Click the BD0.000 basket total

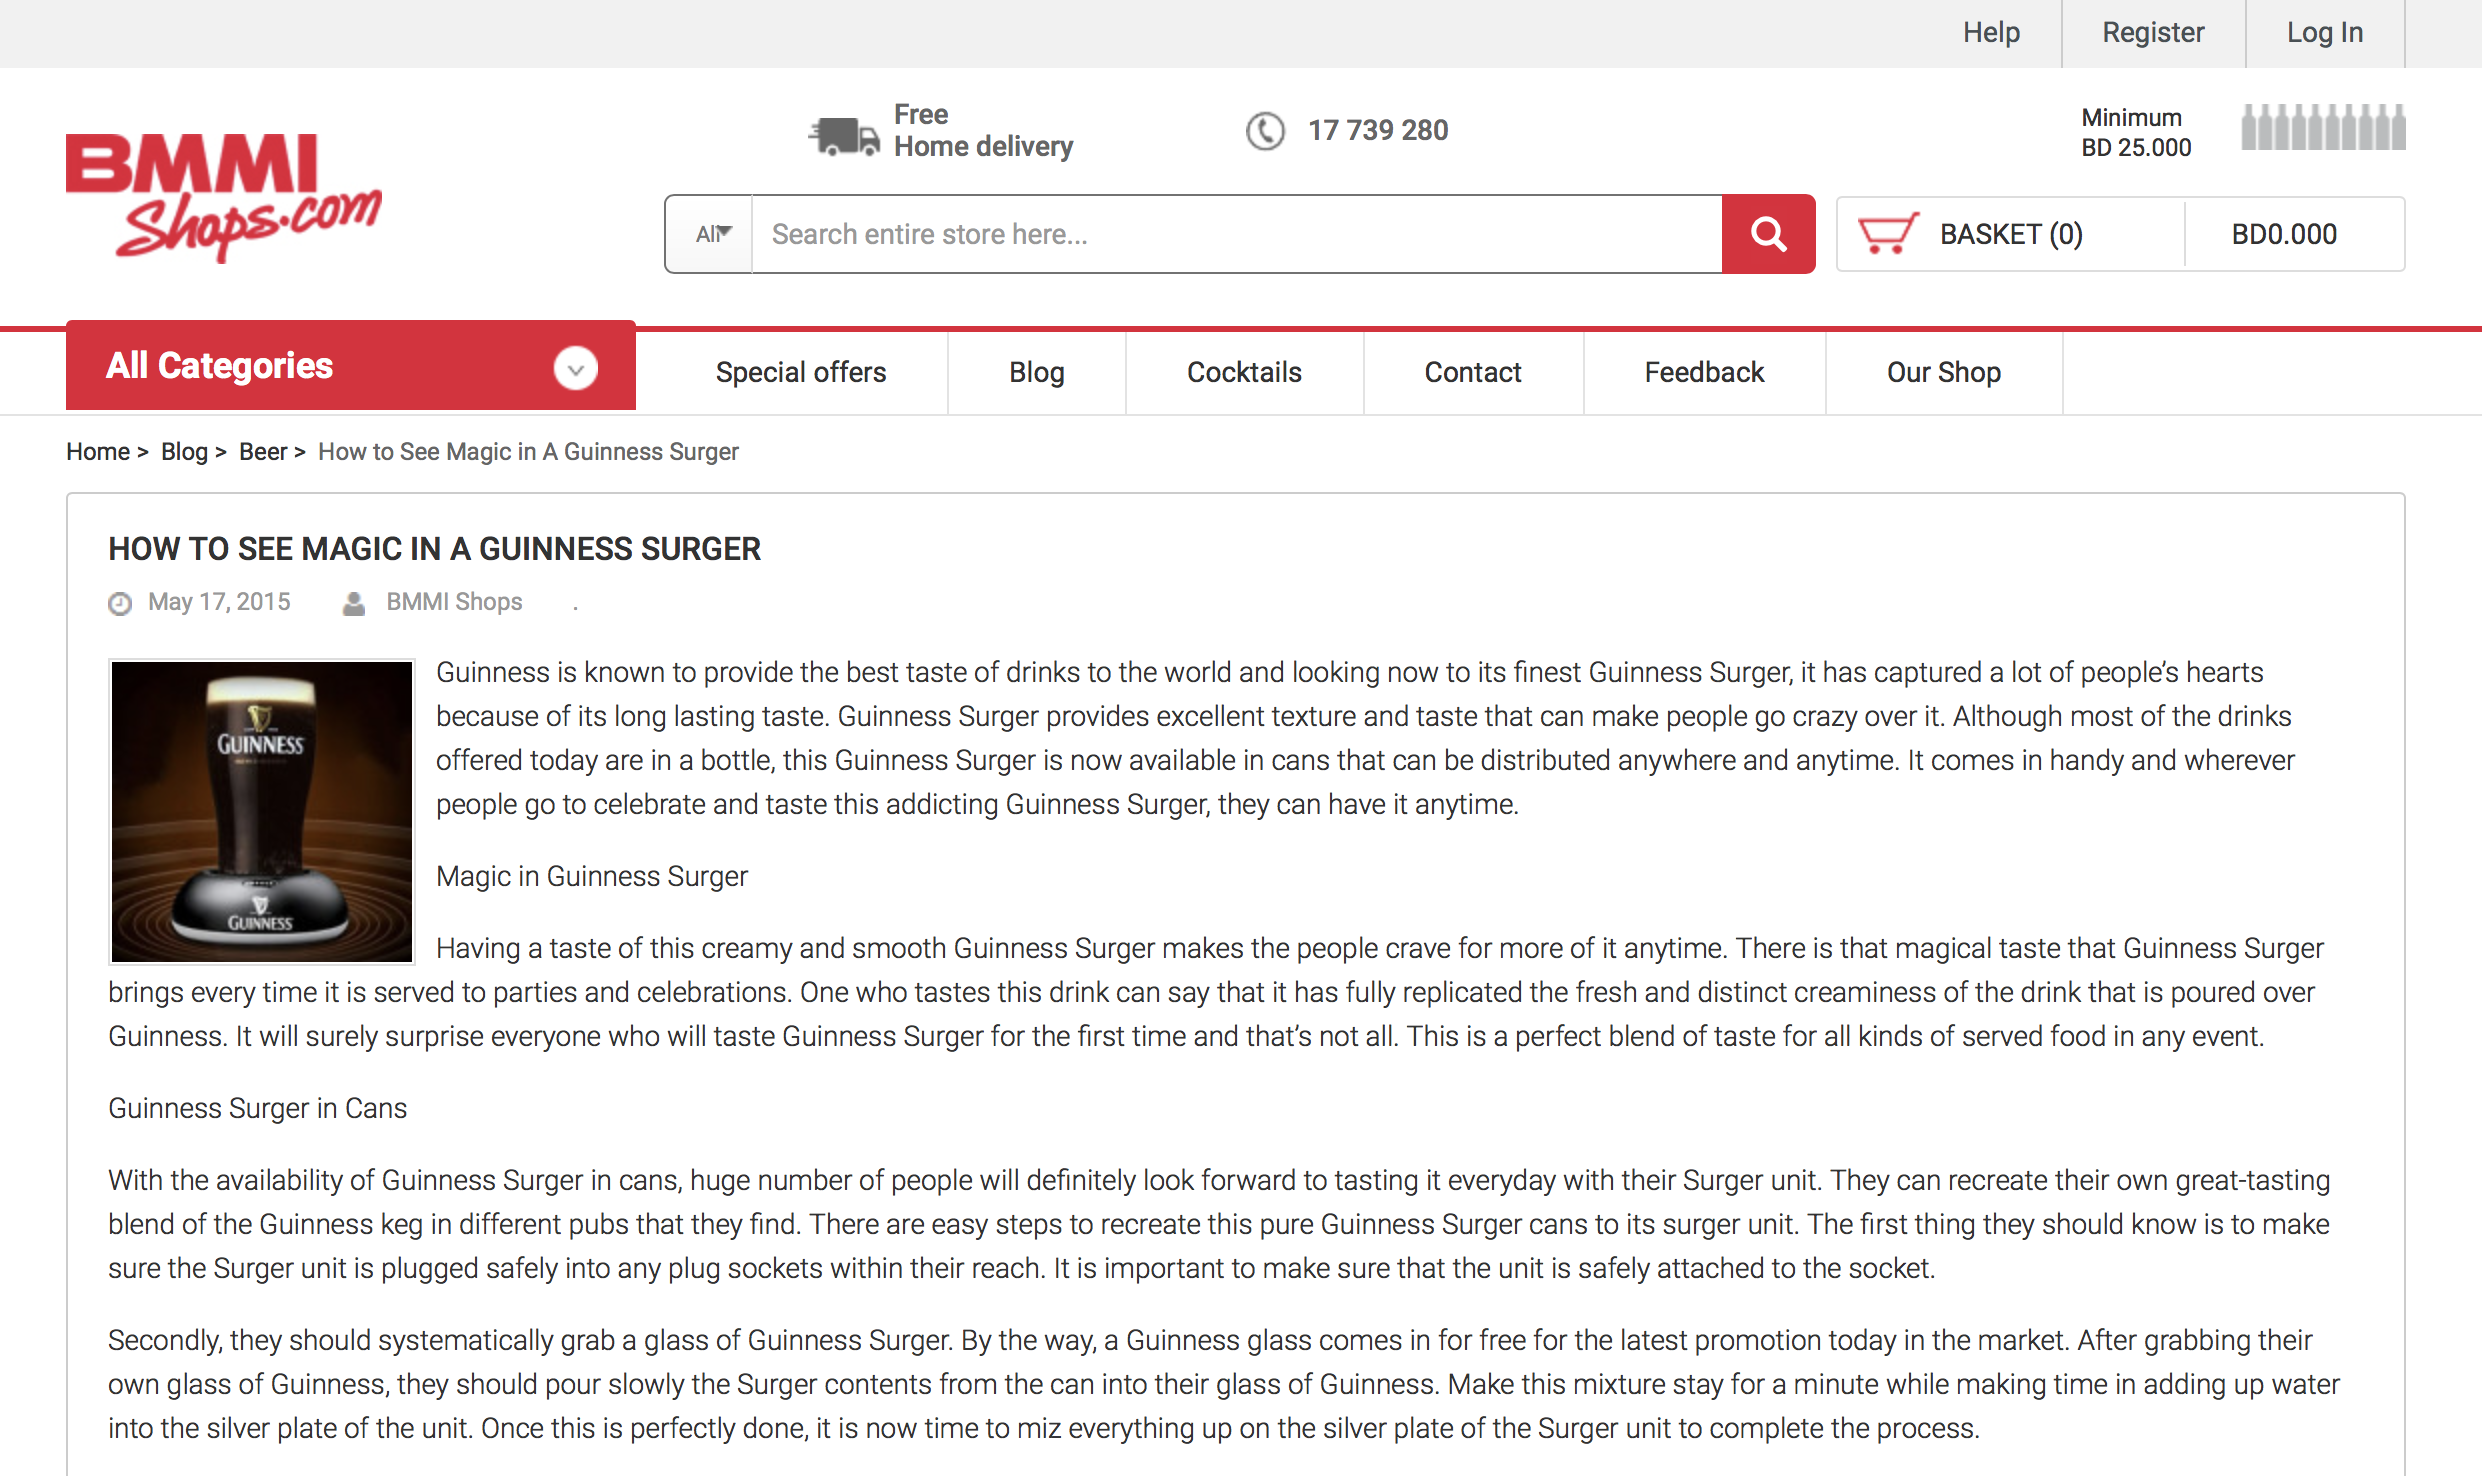pos(2284,234)
